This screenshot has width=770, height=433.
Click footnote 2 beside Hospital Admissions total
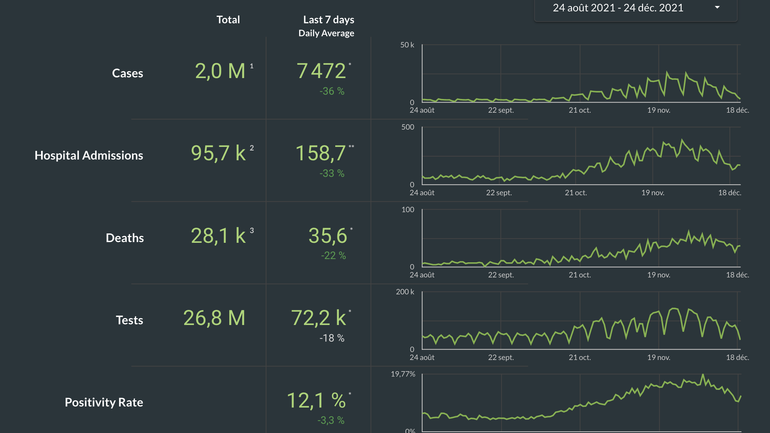252,149
